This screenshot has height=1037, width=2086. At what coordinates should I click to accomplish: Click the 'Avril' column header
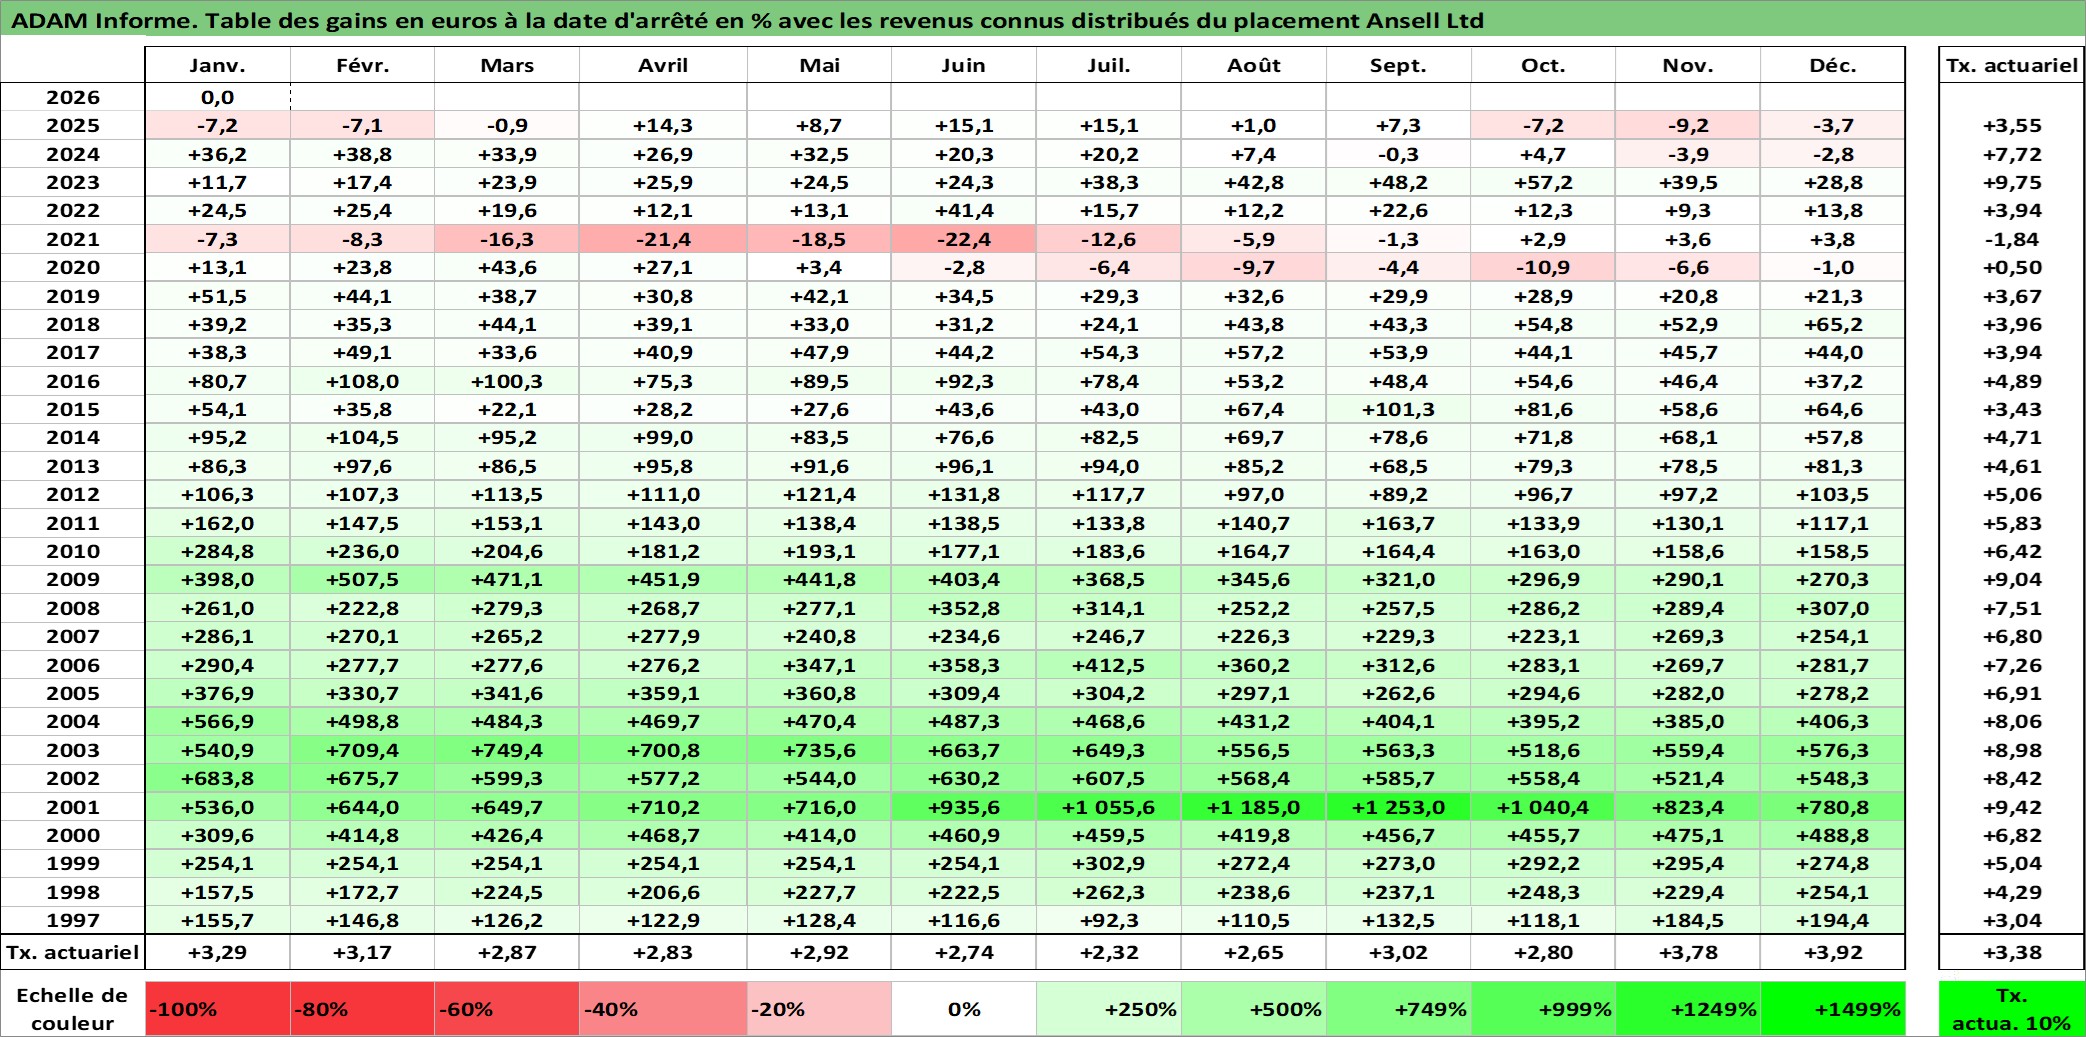663,65
